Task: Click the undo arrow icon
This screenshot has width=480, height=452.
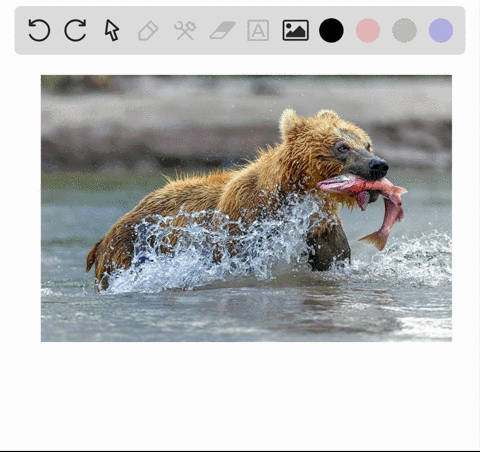Action: [39, 30]
